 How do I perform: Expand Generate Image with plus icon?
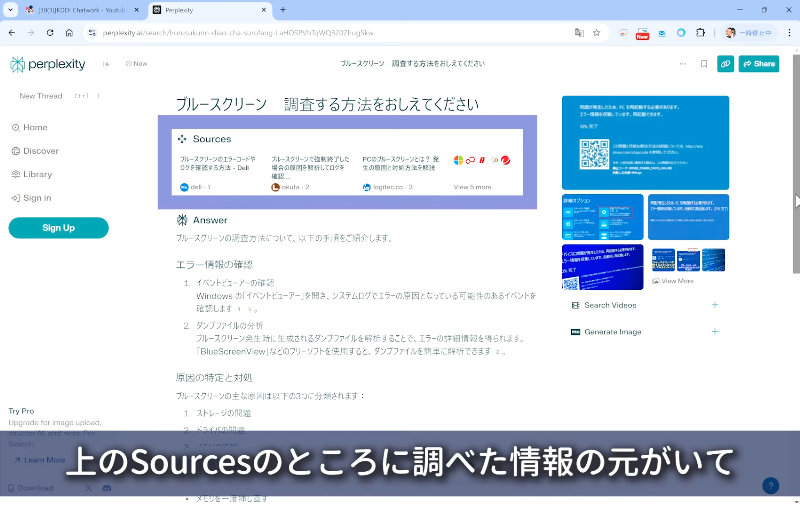pyautogui.click(x=715, y=332)
